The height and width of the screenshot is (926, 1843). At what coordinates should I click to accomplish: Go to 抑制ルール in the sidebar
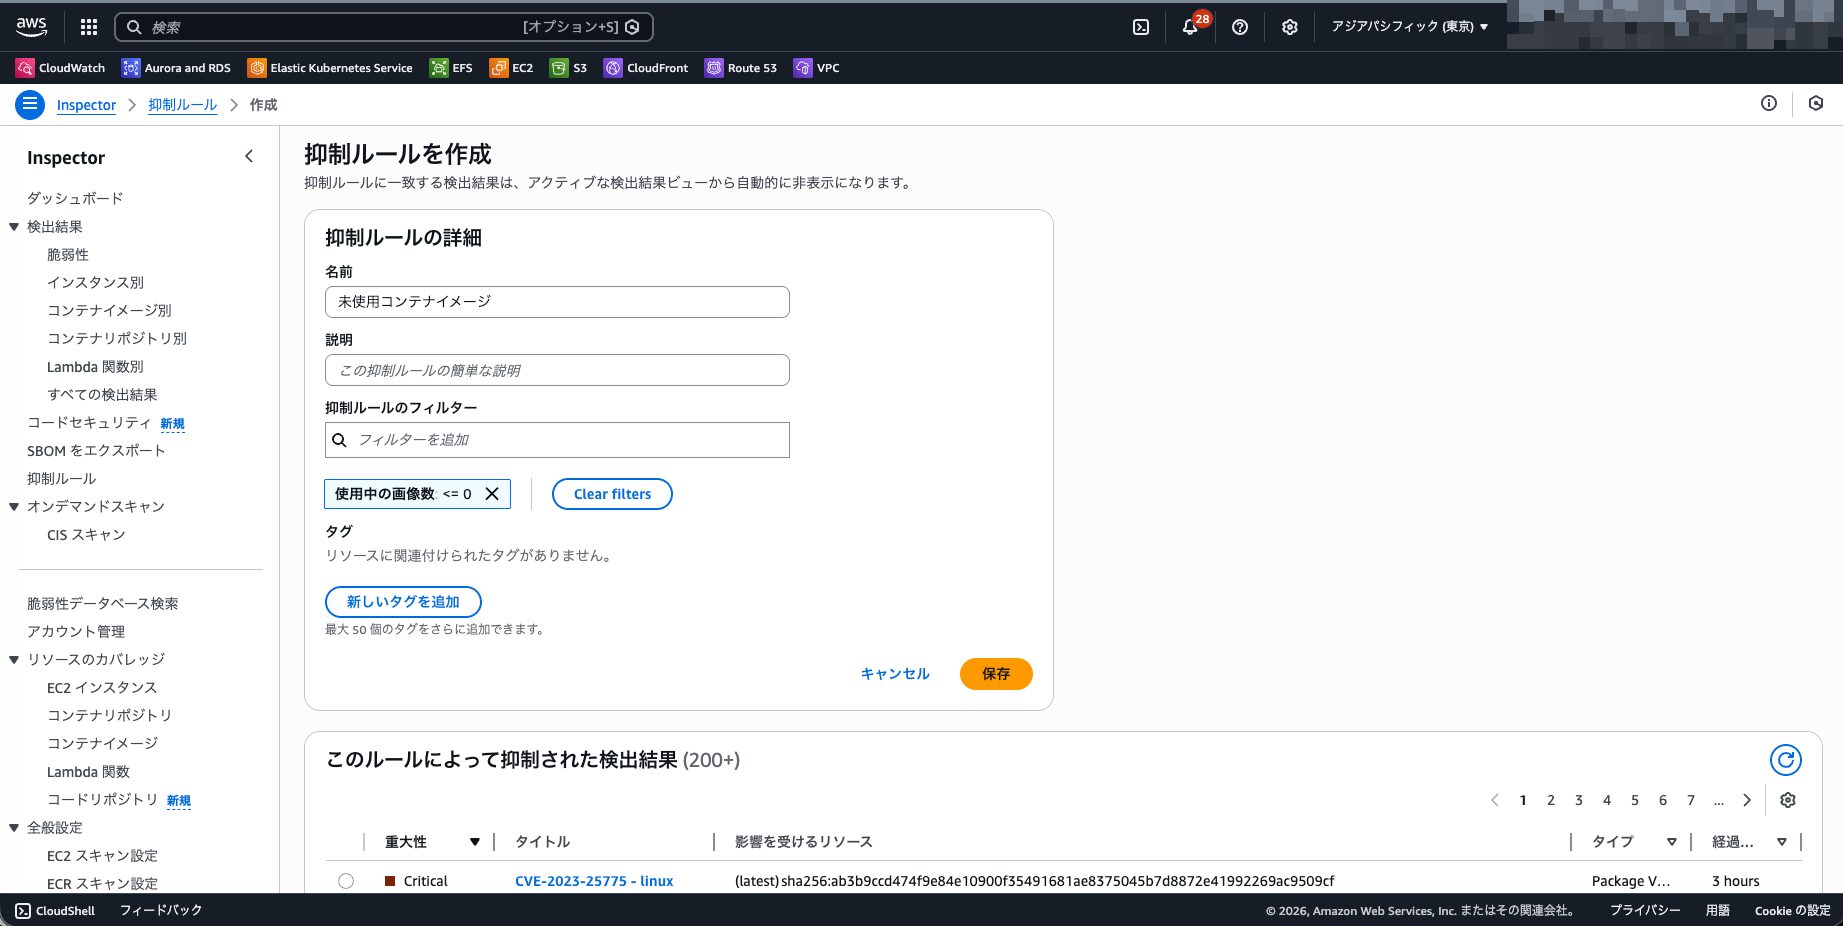click(62, 479)
